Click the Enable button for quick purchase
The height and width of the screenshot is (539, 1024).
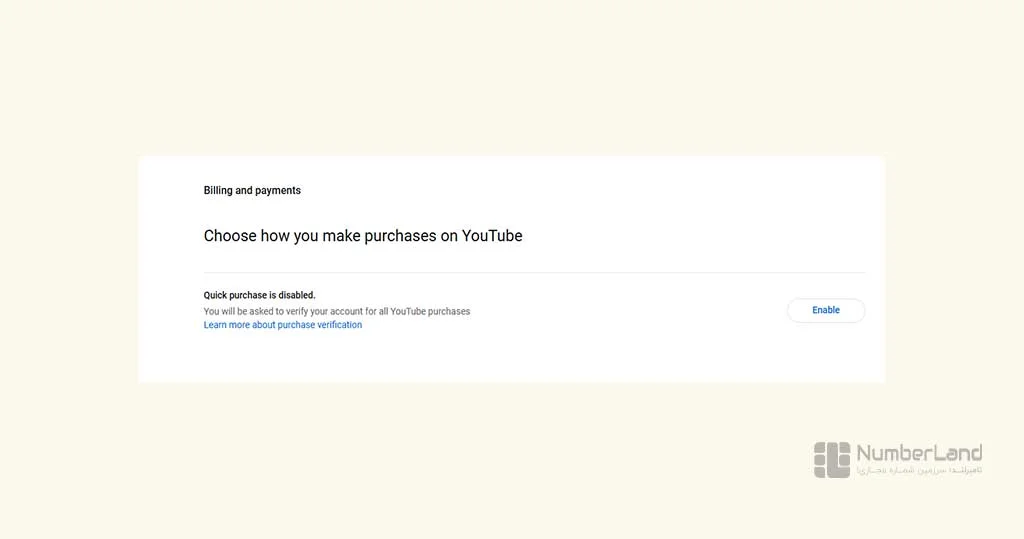(825, 310)
